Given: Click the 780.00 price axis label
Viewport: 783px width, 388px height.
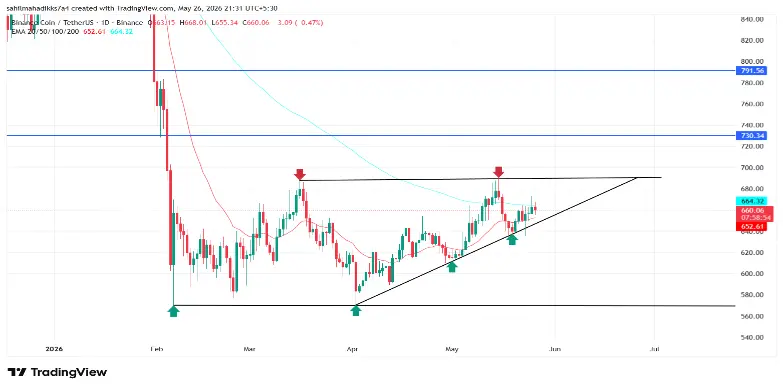Looking at the screenshot, I should coord(753,82).
